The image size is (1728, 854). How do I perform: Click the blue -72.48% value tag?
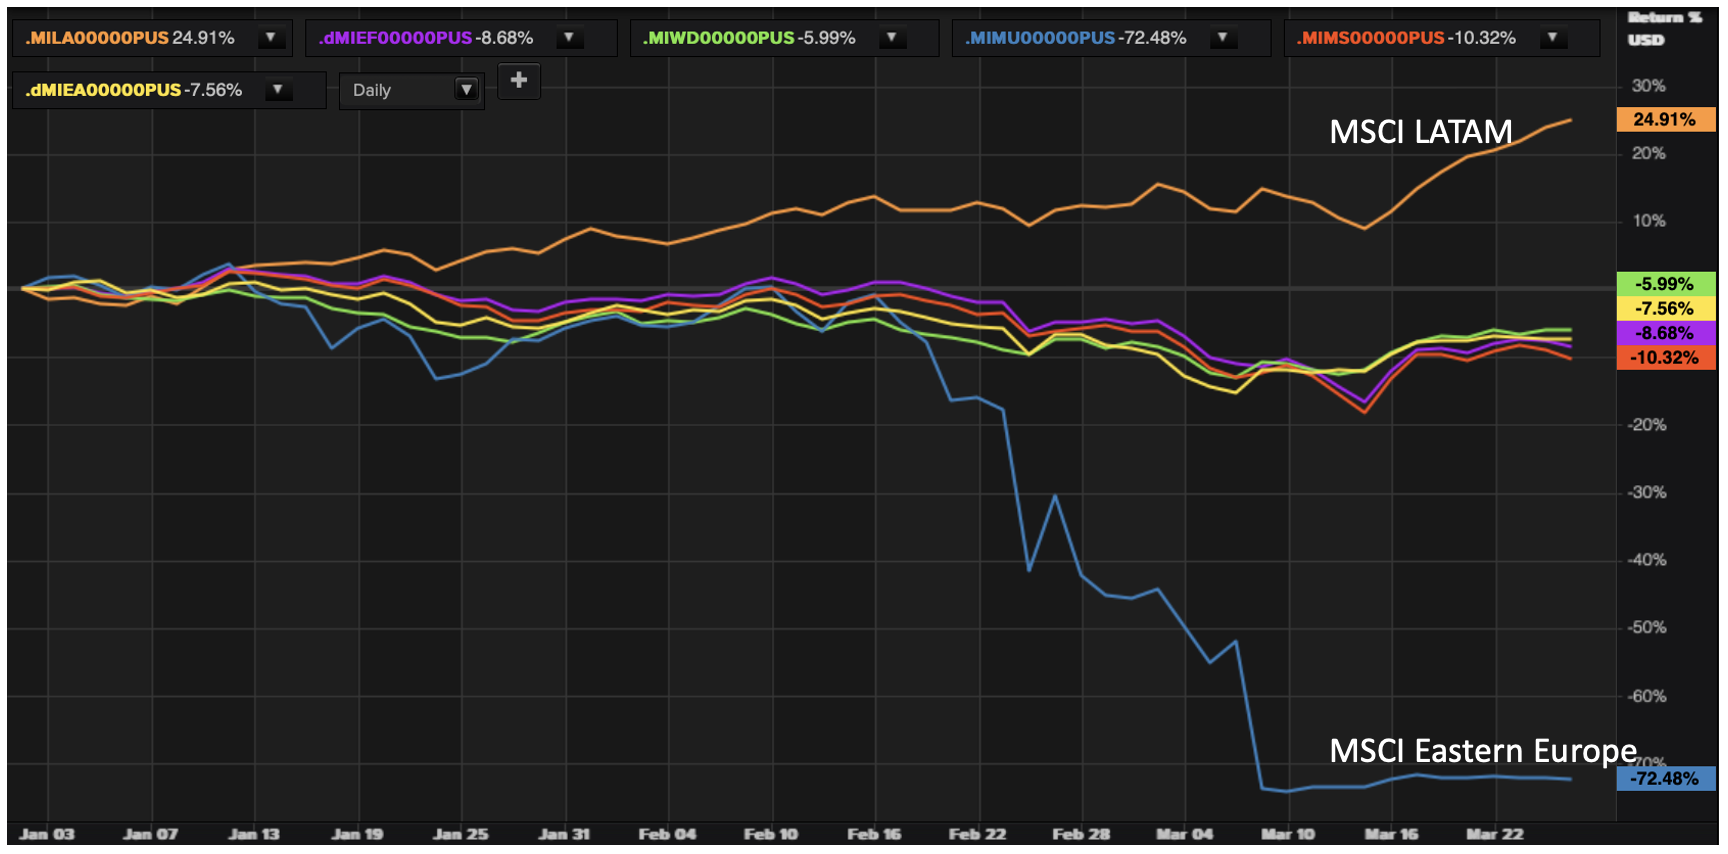click(1666, 779)
